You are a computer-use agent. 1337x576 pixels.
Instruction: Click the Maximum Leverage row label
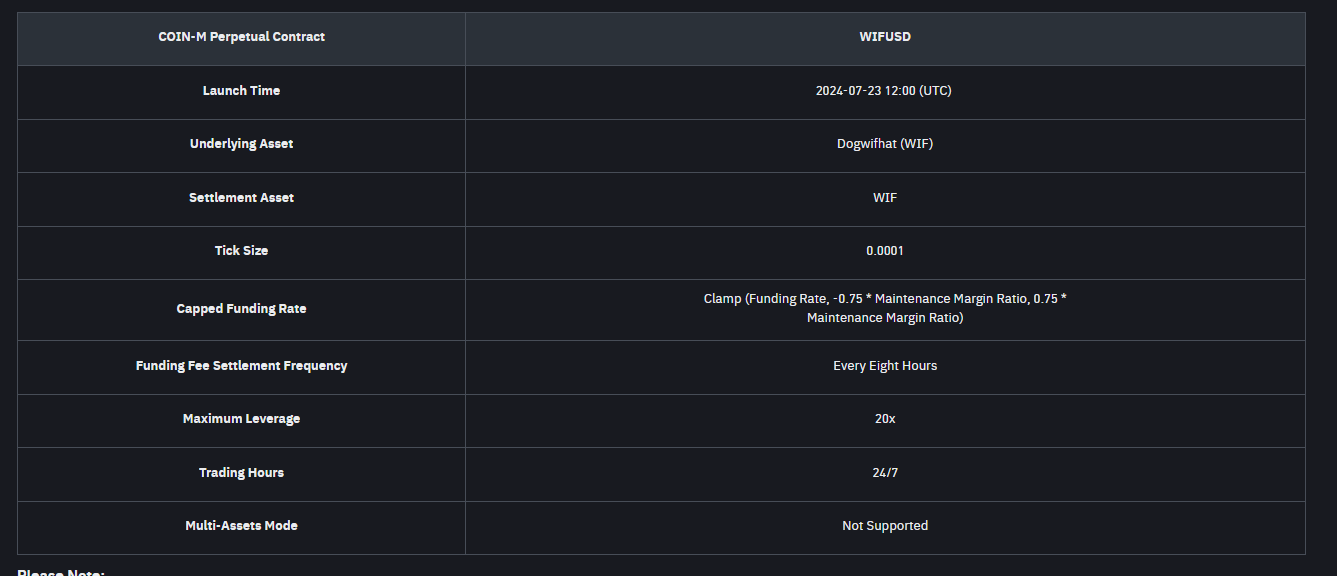(x=241, y=419)
